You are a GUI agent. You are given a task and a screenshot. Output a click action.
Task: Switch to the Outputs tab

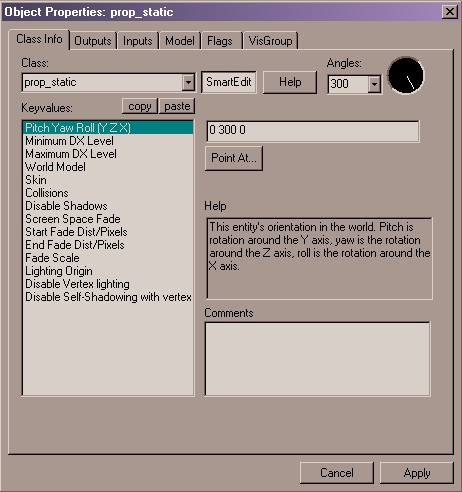click(93, 41)
